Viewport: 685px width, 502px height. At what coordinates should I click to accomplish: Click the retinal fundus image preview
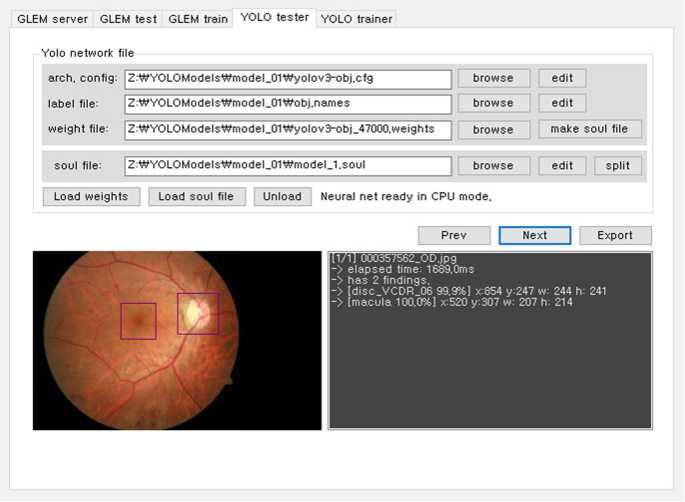[177, 340]
